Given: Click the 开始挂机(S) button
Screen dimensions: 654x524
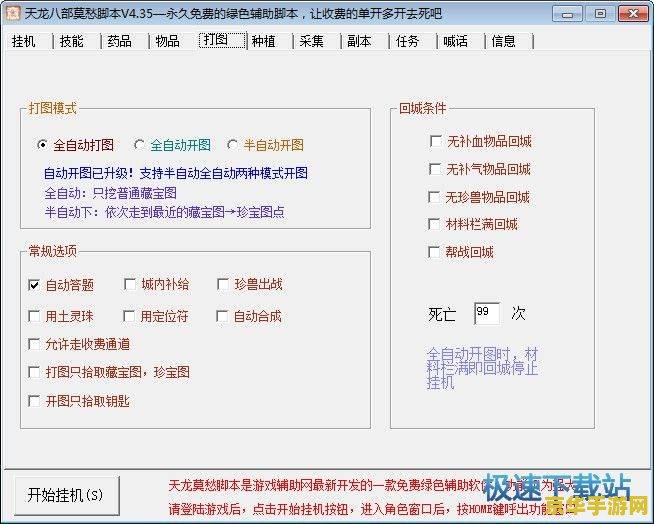Looking at the screenshot, I should click(66, 495).
